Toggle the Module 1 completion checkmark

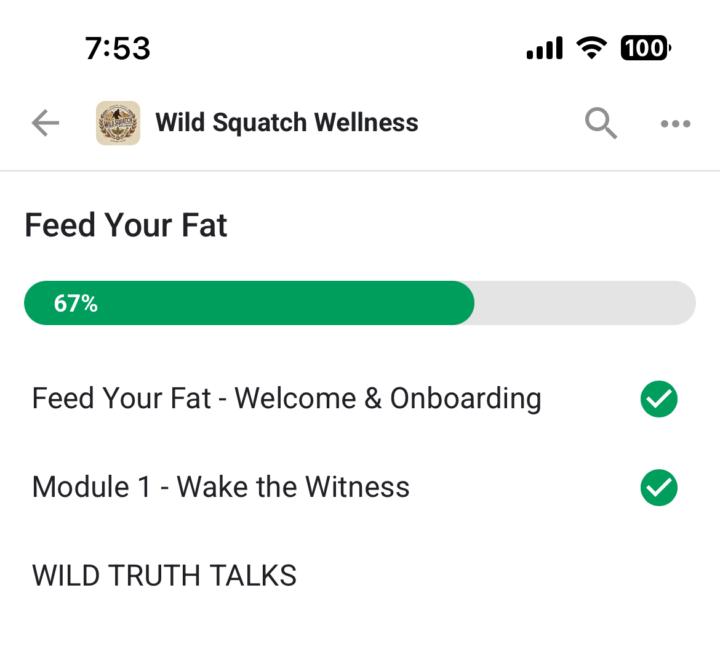click(x=658, y=487)
